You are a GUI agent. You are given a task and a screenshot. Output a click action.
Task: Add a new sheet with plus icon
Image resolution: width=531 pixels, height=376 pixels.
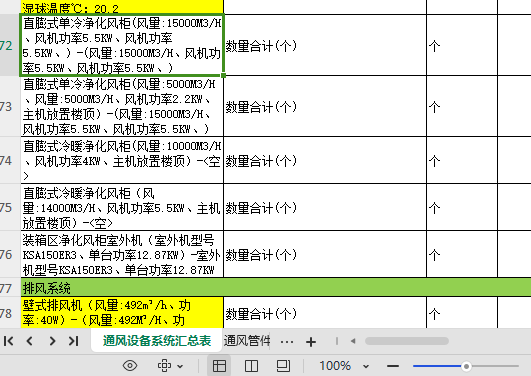point(311,342)
